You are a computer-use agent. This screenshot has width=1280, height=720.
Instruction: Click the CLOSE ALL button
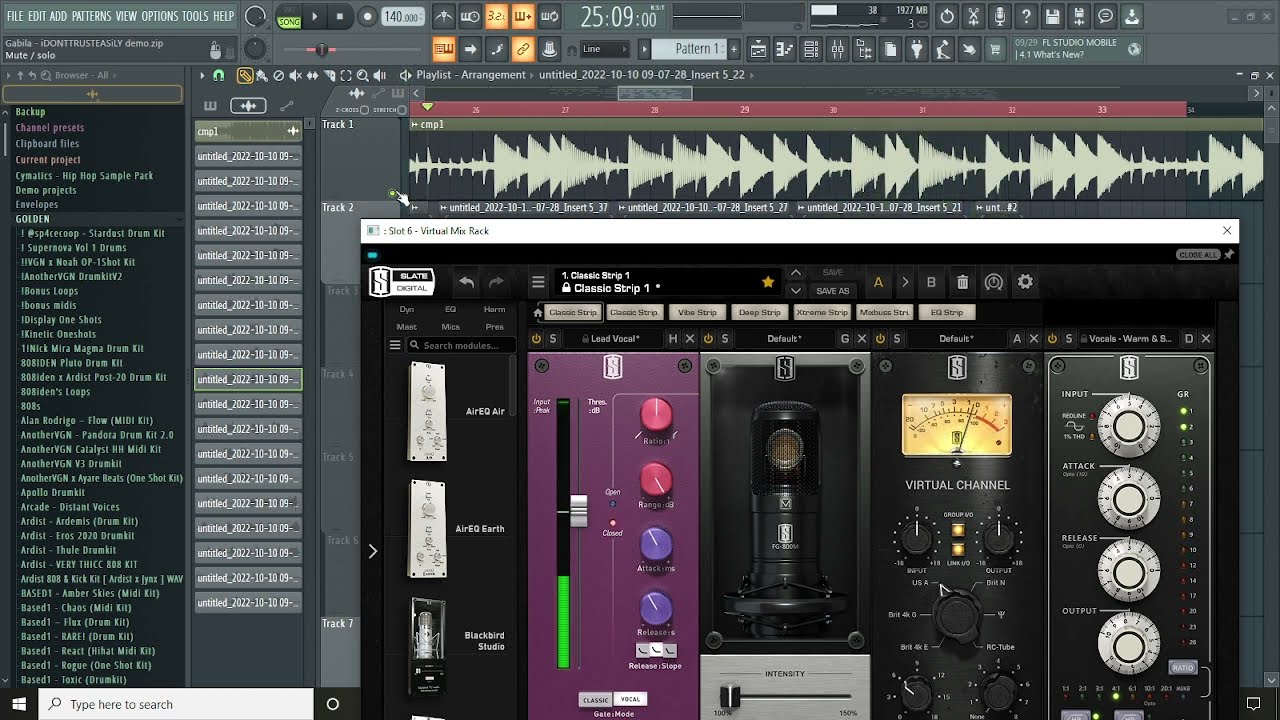(1198, 255)
